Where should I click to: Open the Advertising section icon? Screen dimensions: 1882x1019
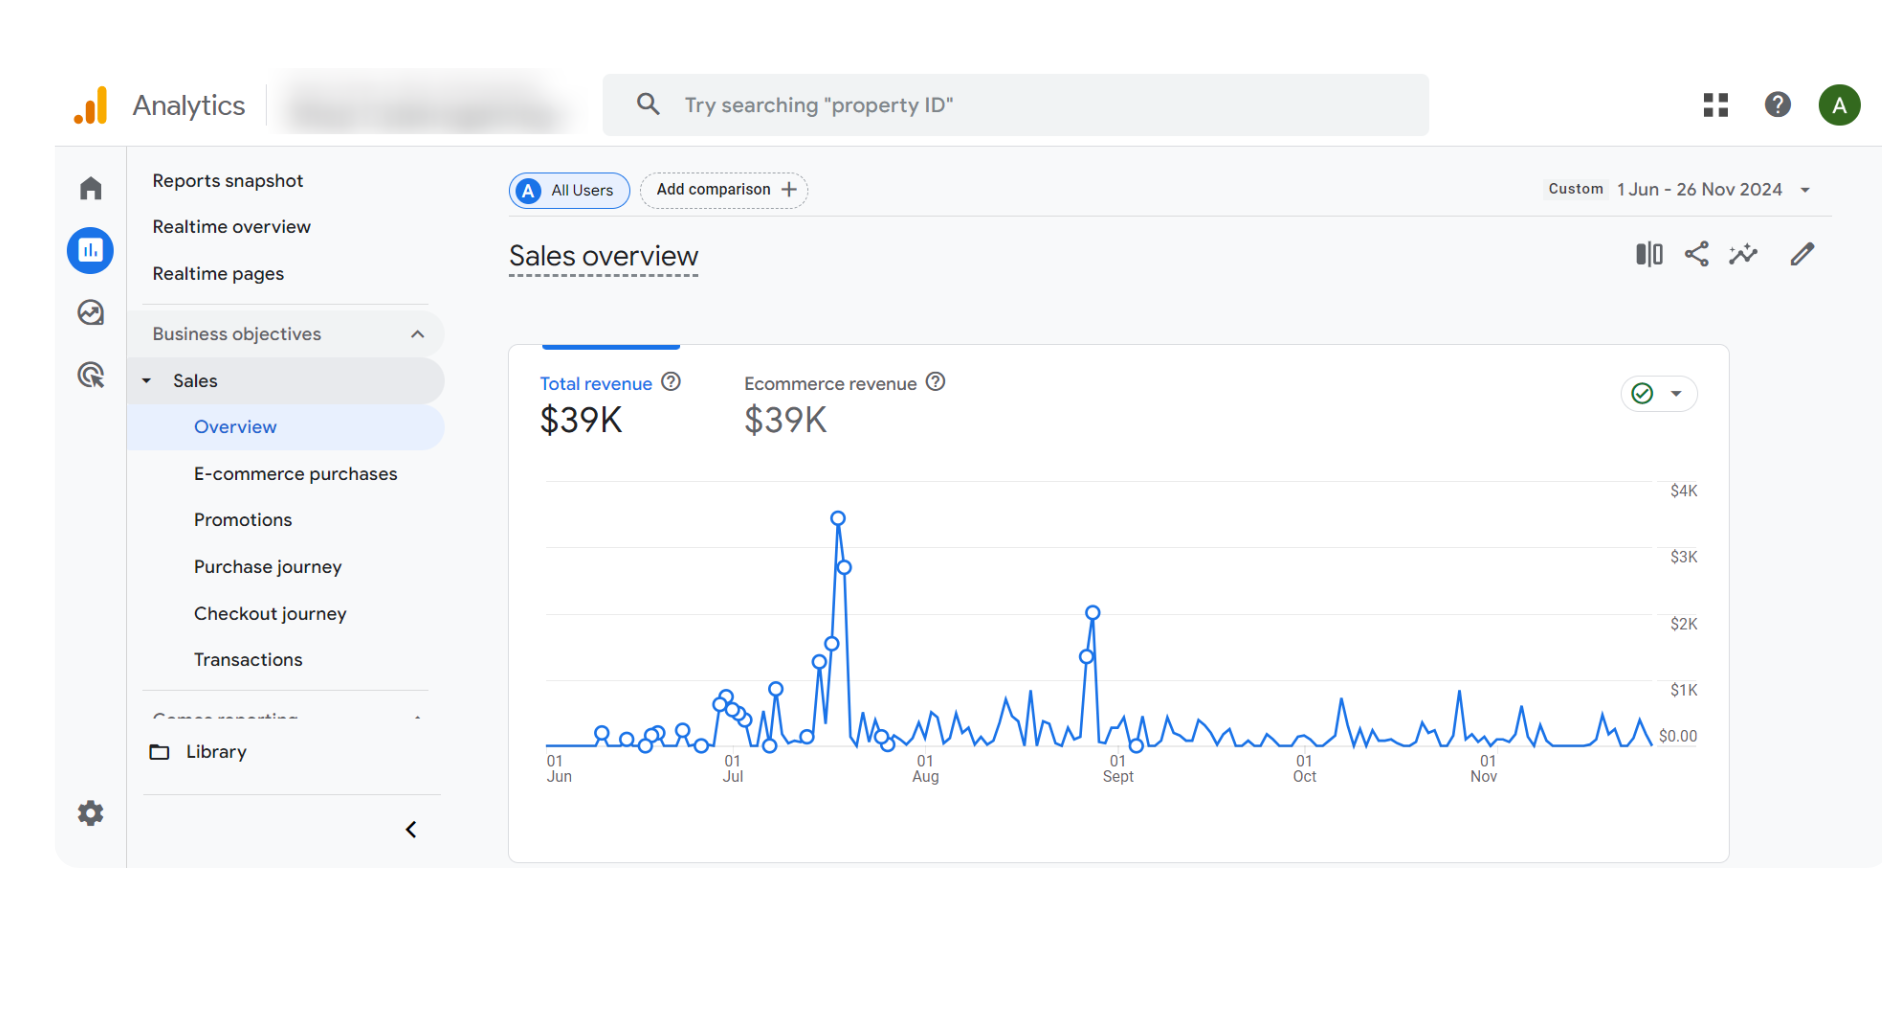coord(90,375)
